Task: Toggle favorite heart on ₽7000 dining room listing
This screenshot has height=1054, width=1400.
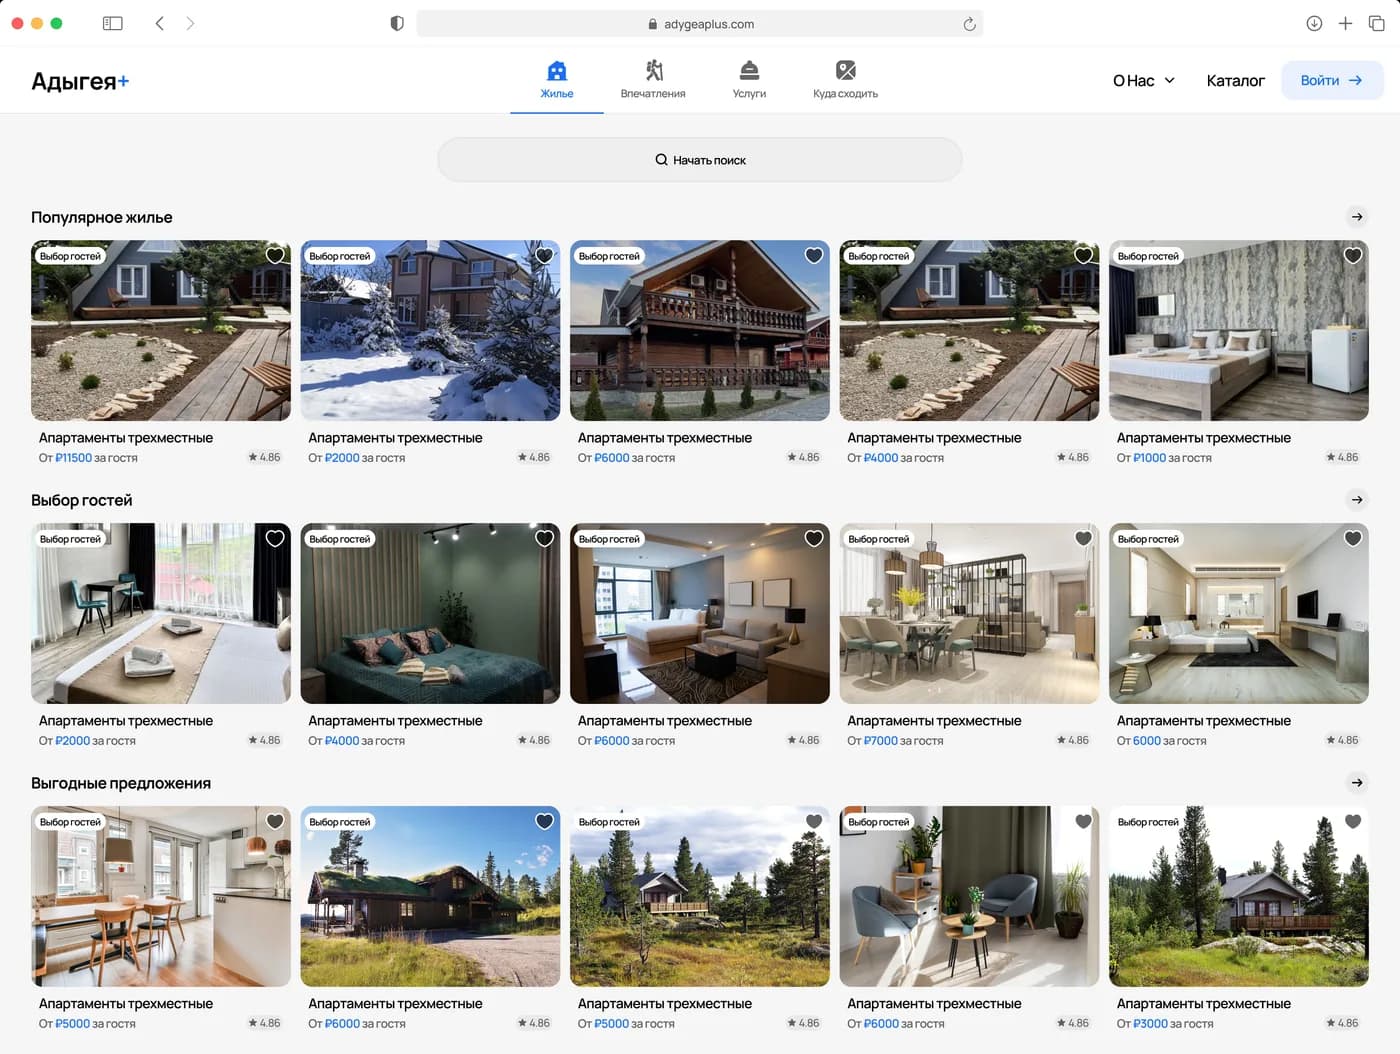Action: click(x=1083, y=539)
